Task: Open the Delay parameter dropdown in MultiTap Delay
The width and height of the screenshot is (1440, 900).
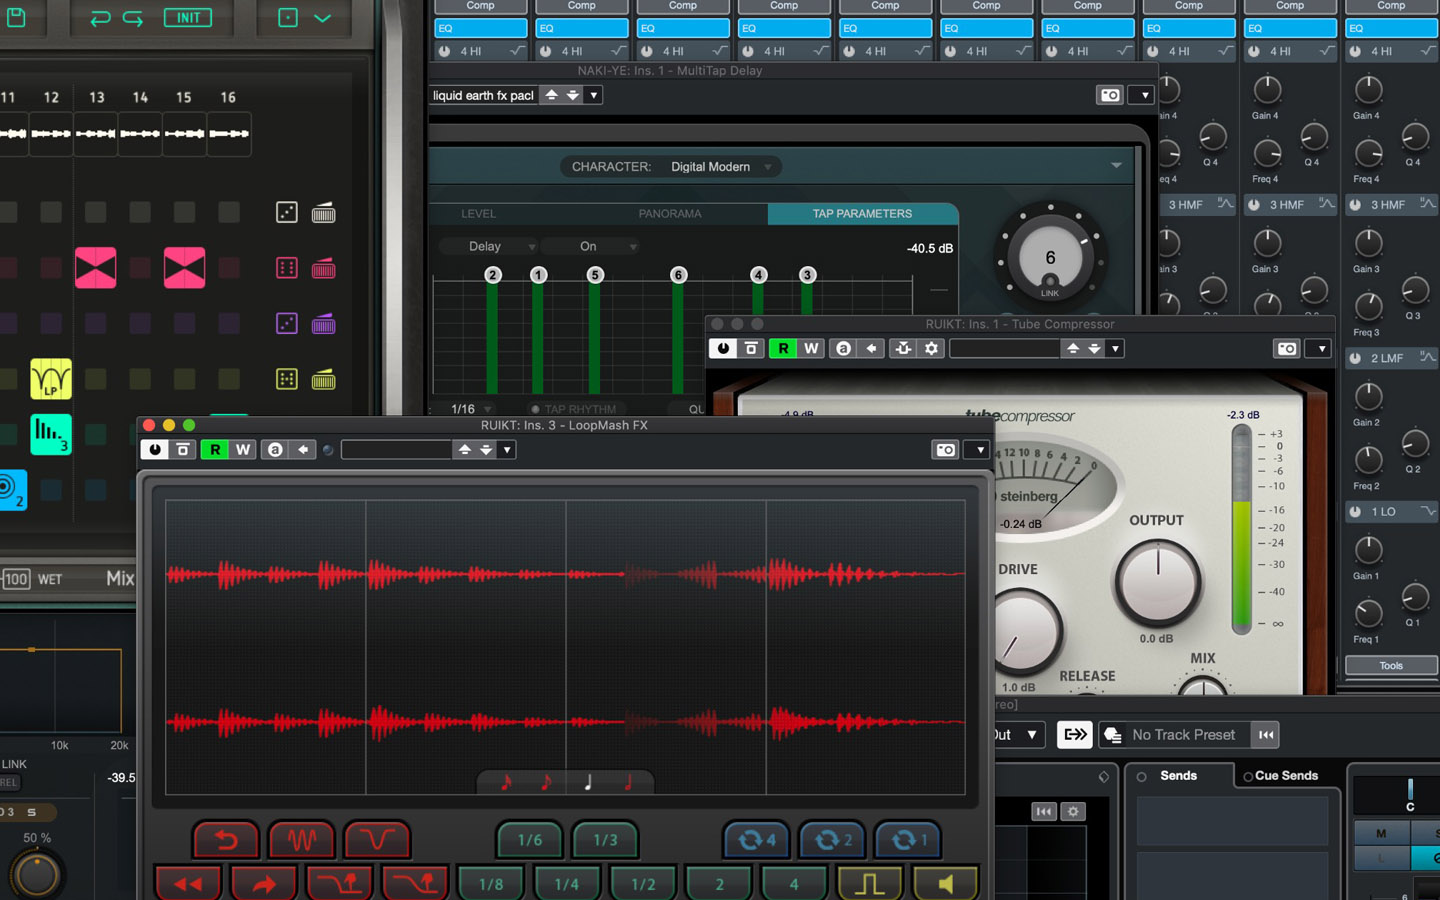Action: (x=489, y=246)
